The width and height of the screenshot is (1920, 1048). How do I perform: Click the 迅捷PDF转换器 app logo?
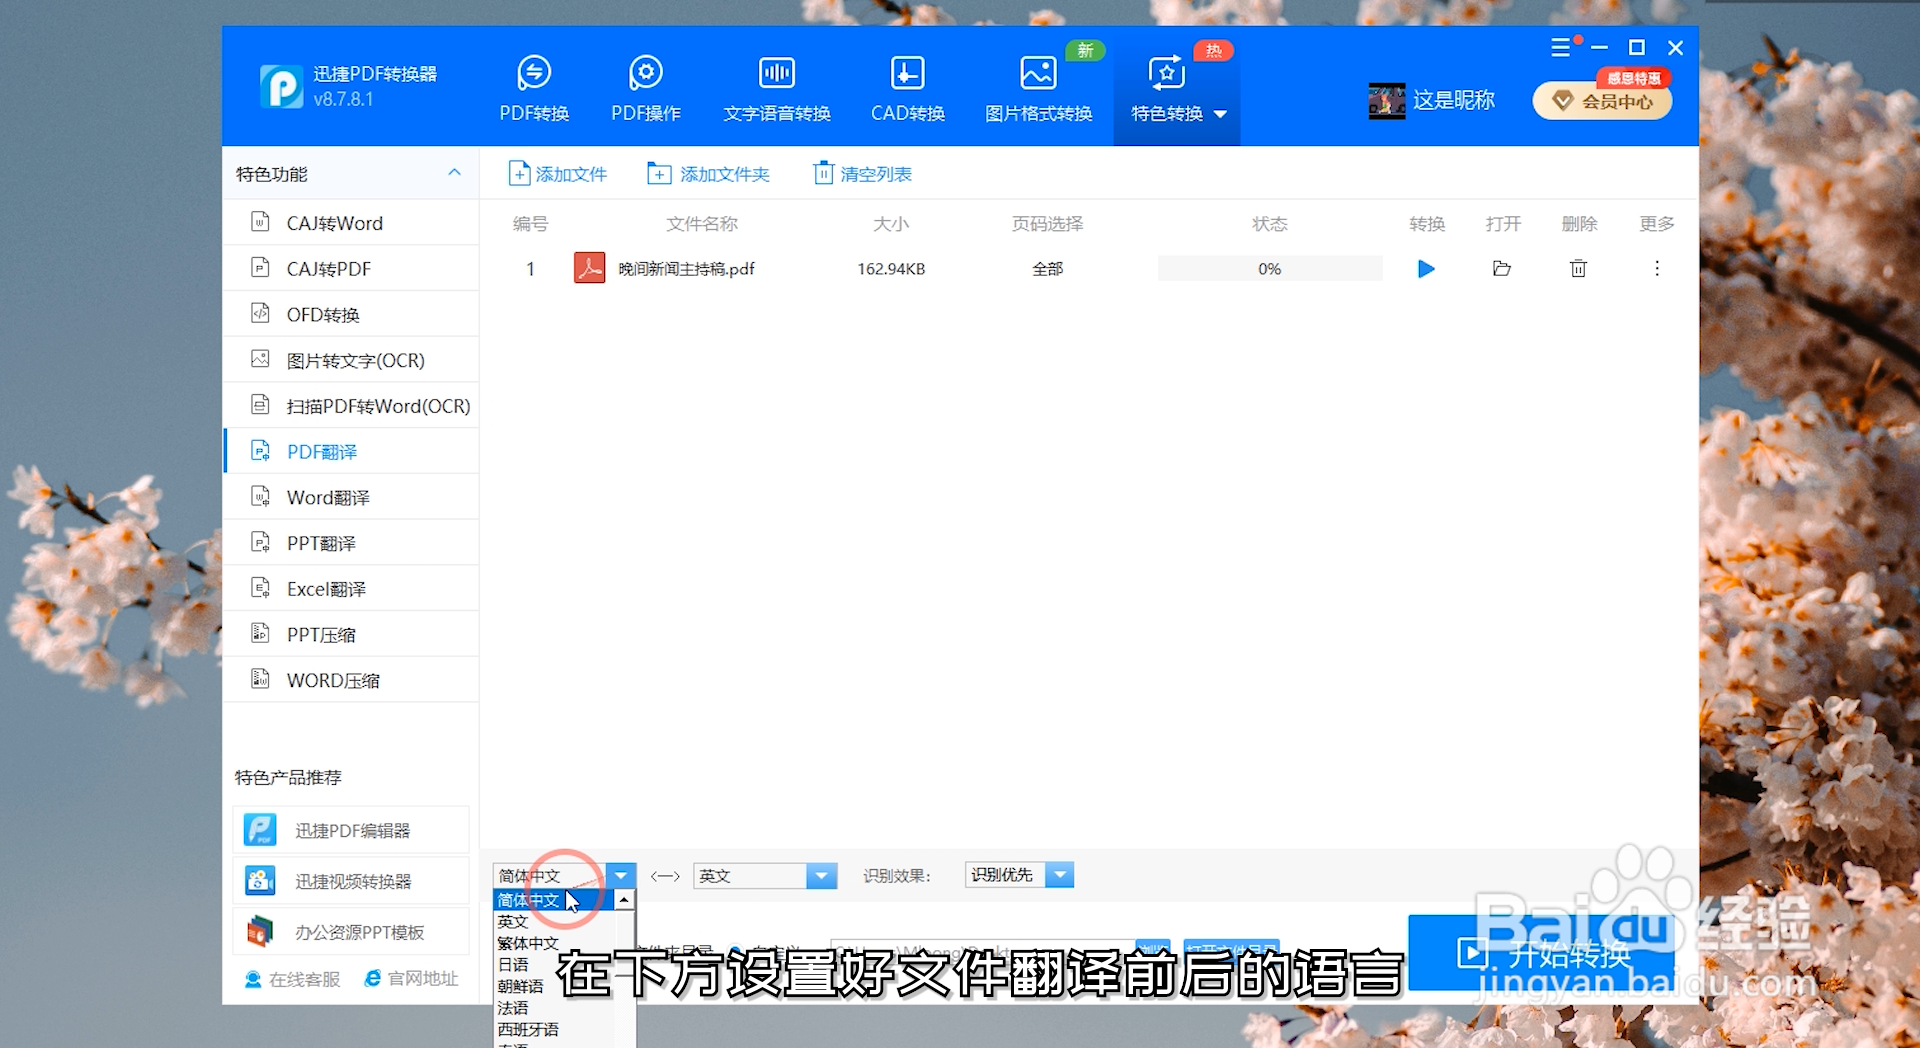pos(281,87)
